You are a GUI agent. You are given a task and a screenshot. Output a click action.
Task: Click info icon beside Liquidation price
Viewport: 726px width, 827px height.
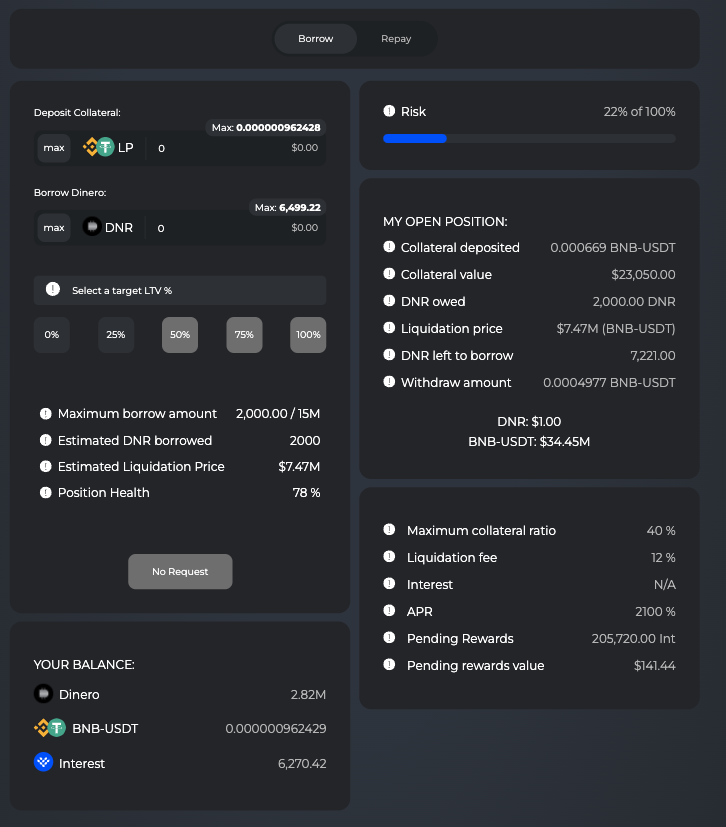pyautogui.click(x=389, y=328)
